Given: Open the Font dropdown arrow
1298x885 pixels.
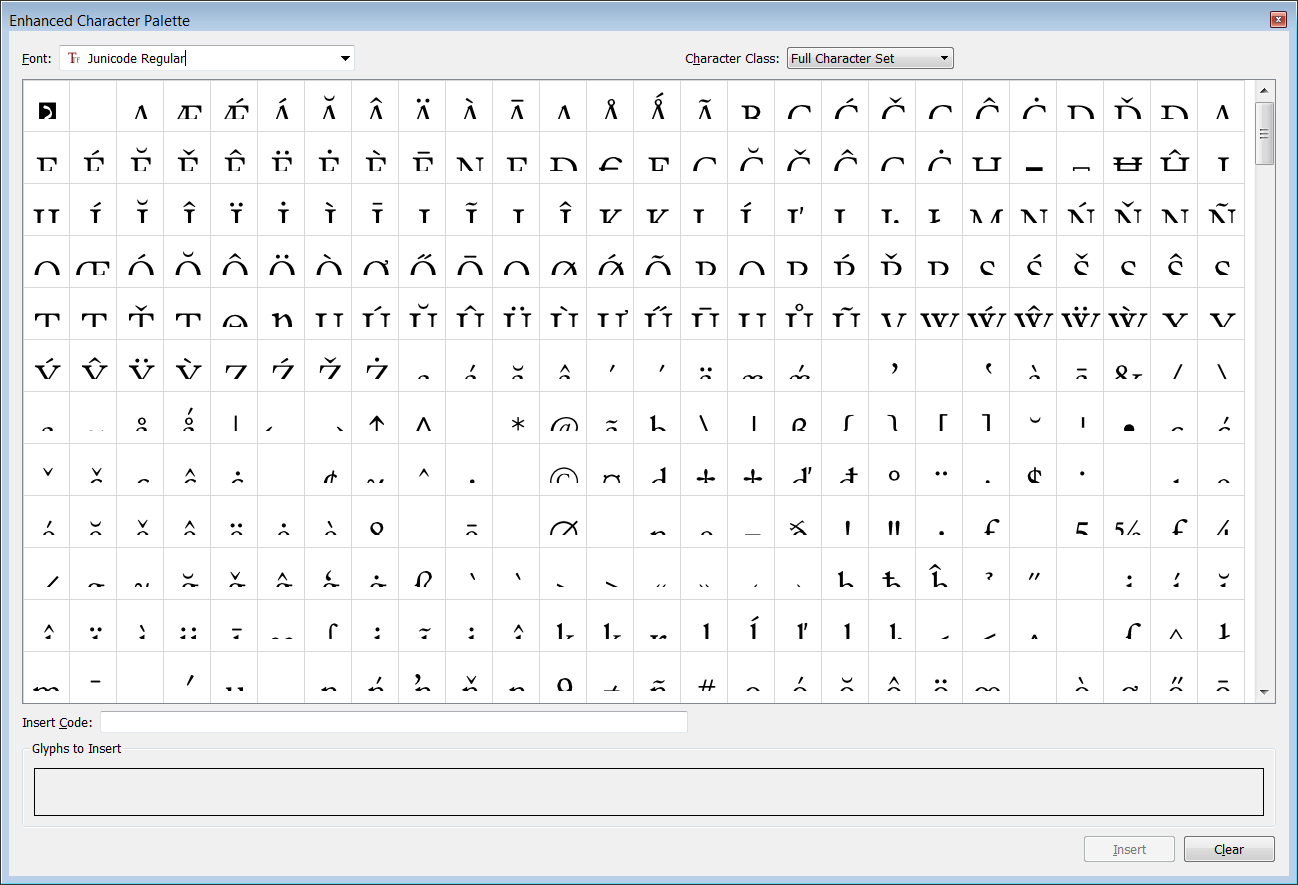Looking at the screenshot, I should [345, 58].
